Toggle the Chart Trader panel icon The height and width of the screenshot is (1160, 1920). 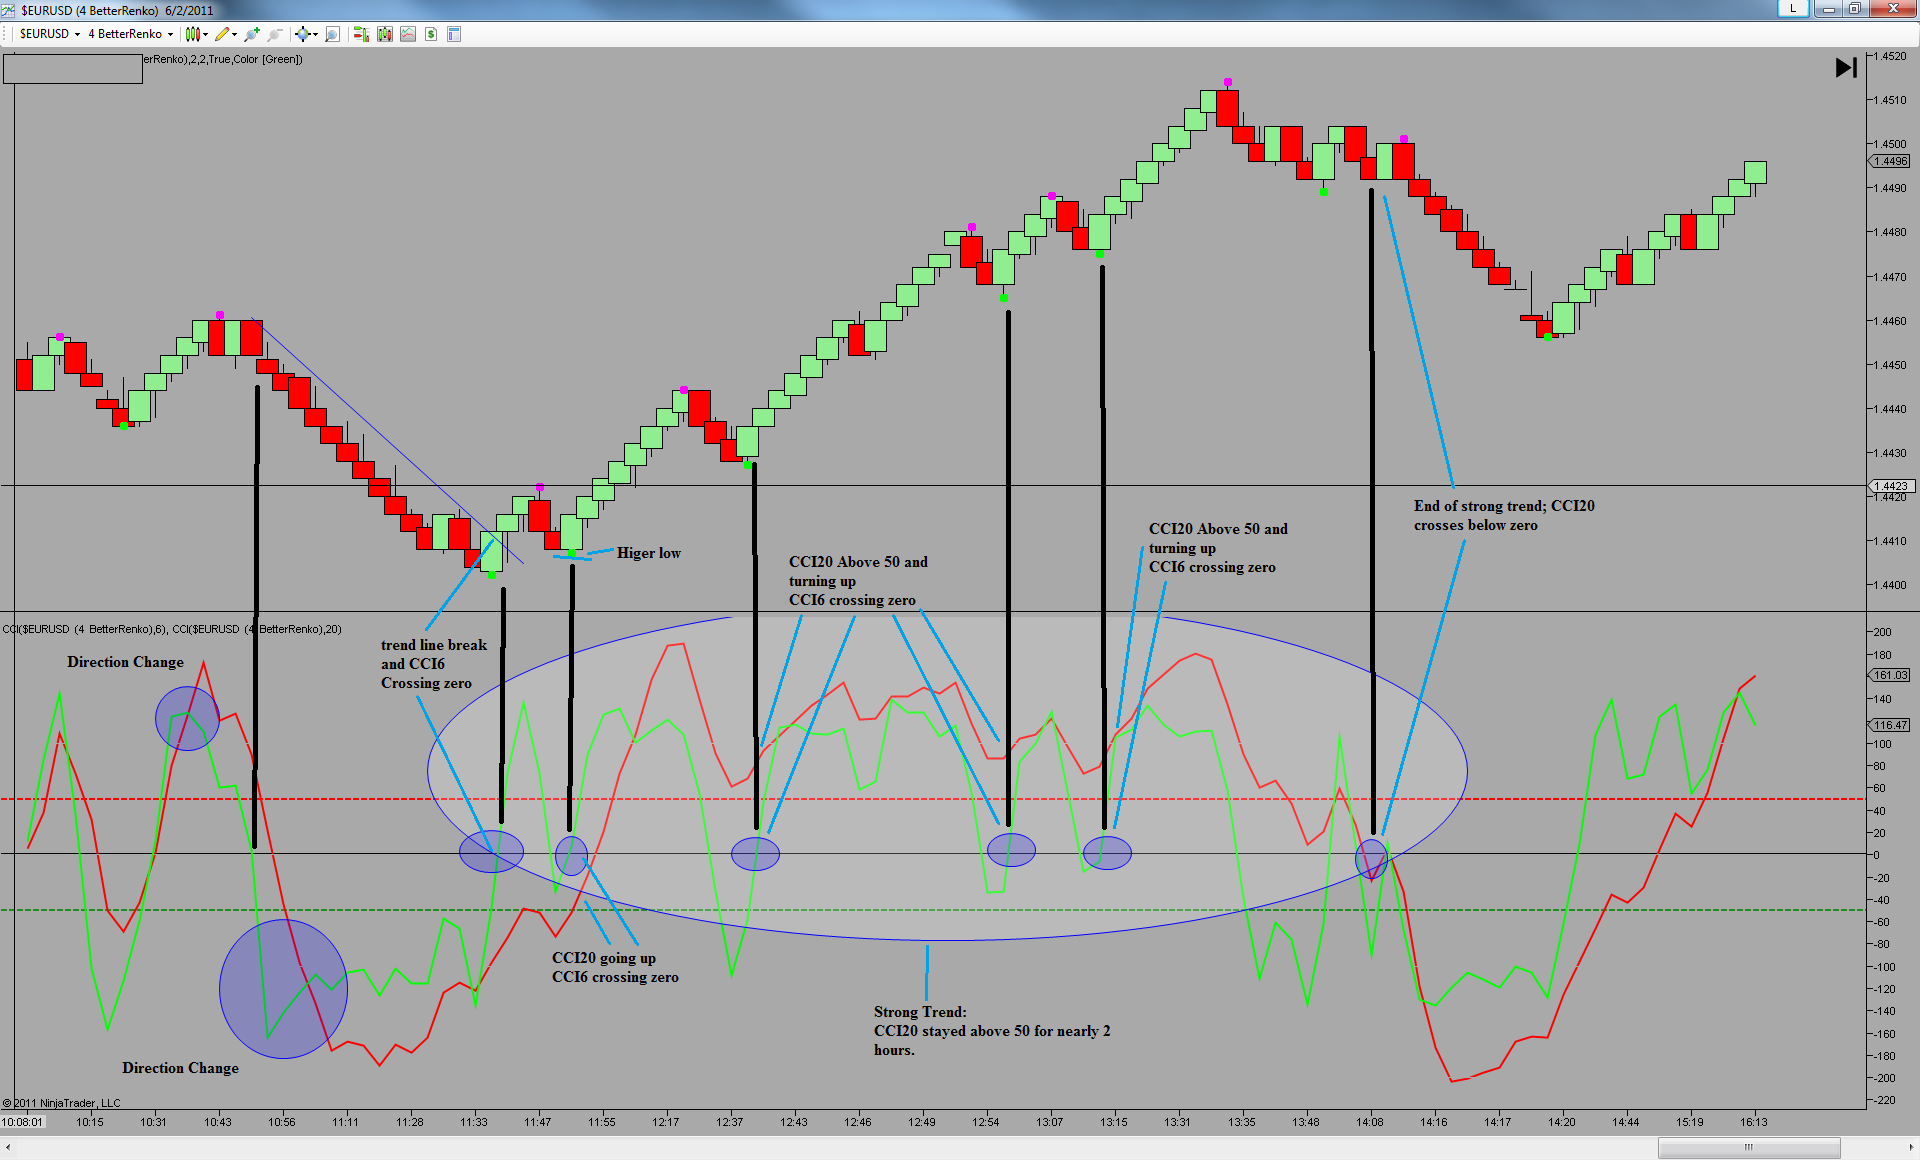(361, 34)
